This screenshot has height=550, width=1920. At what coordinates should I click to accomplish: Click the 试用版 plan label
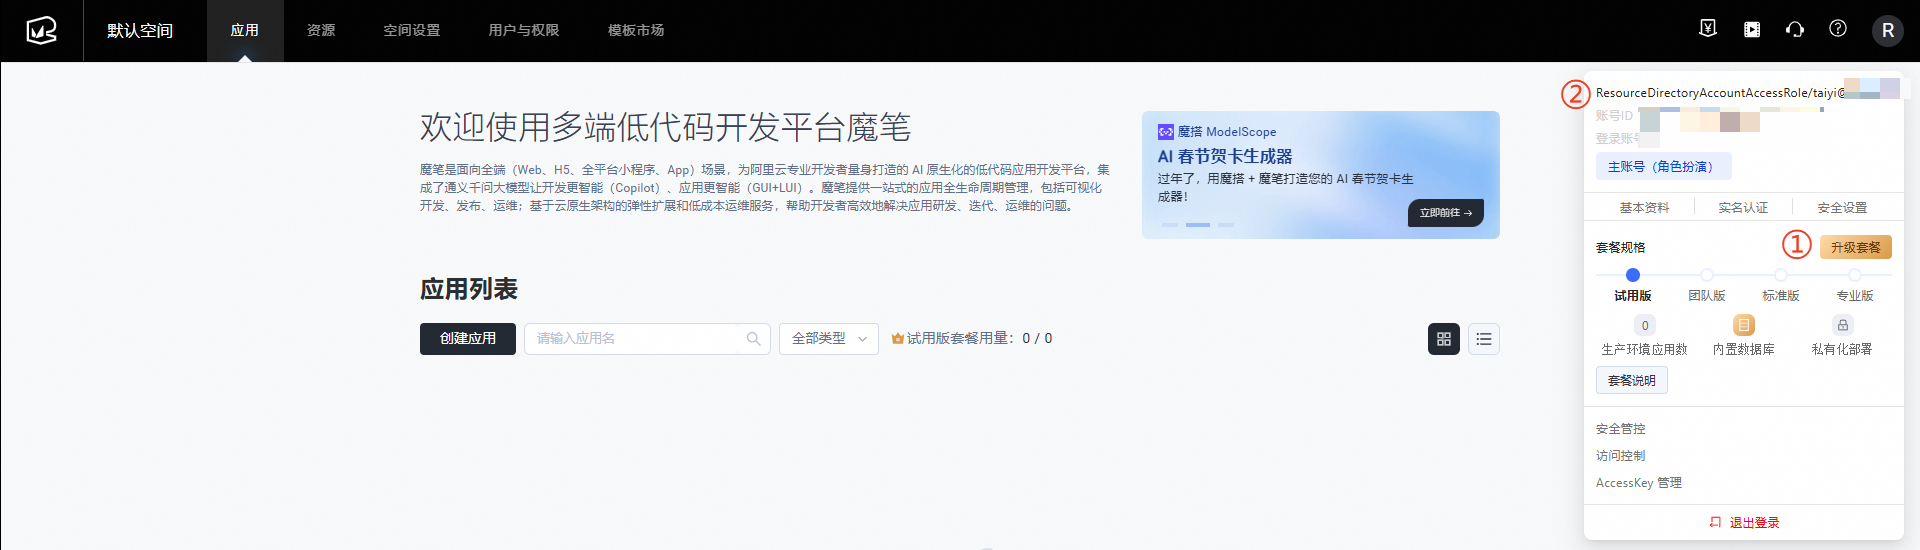[1633, 296]
